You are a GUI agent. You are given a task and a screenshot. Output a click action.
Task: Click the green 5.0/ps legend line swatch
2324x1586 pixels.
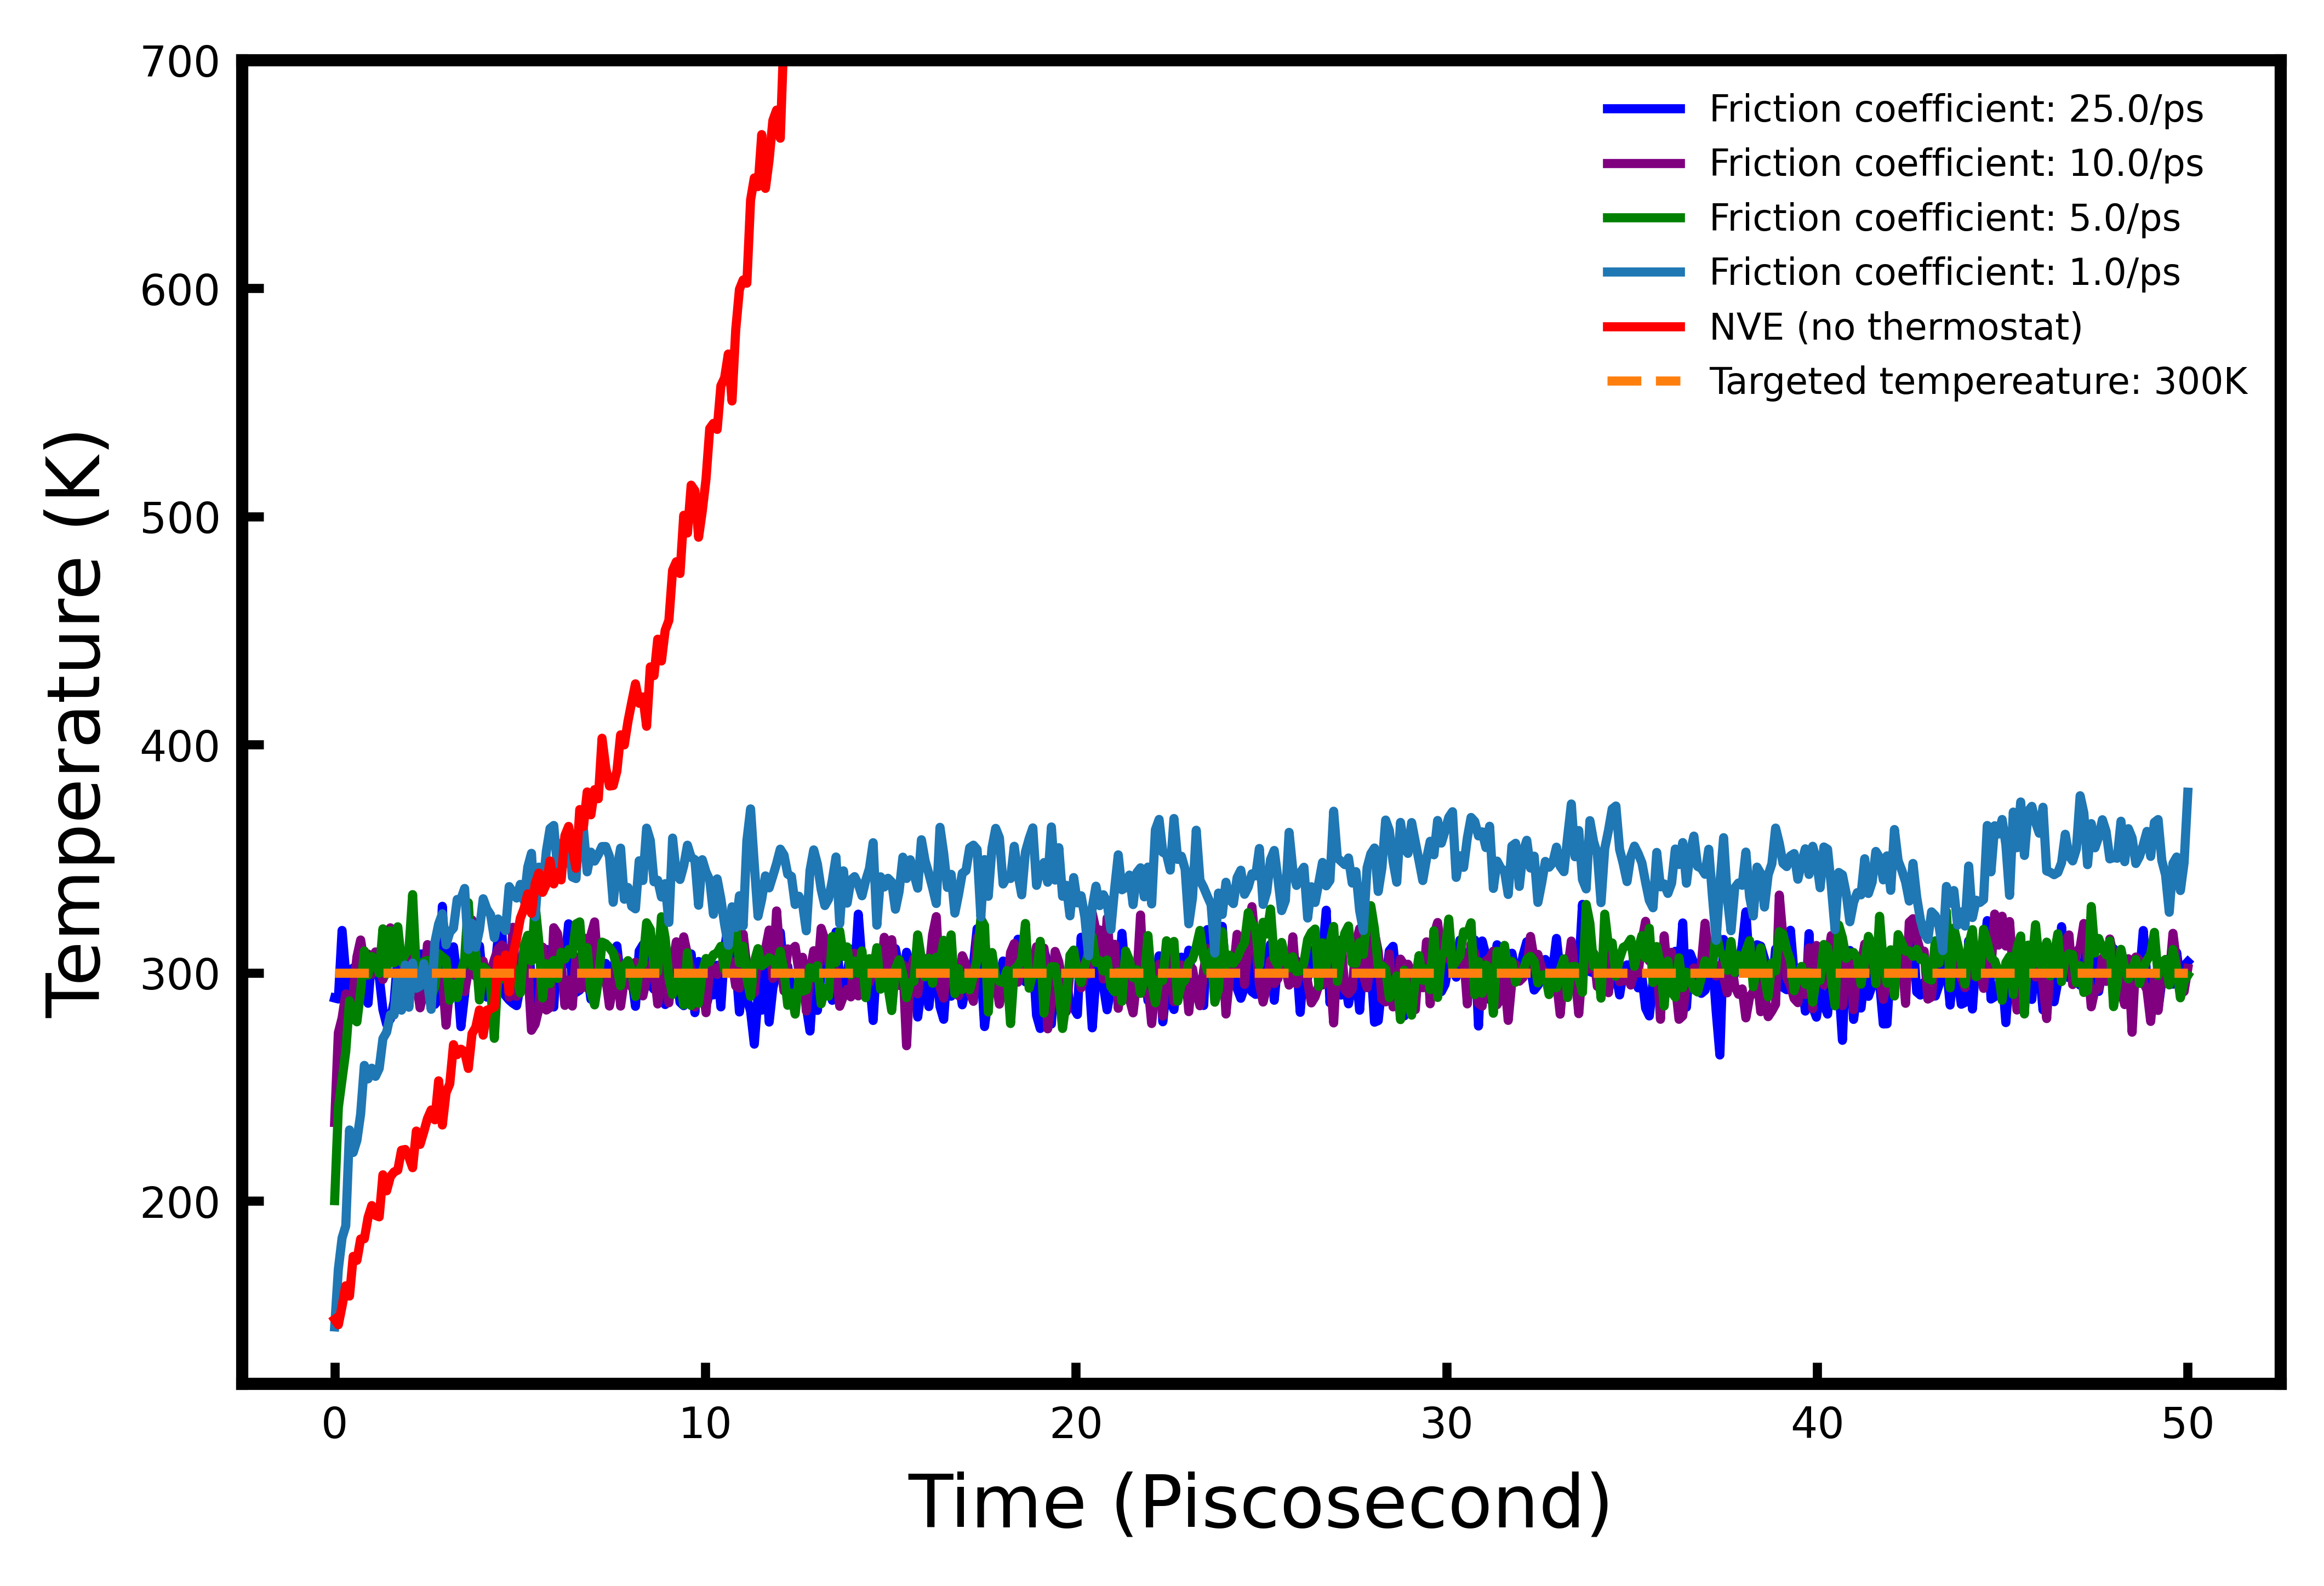click(x=1643, y=218)
